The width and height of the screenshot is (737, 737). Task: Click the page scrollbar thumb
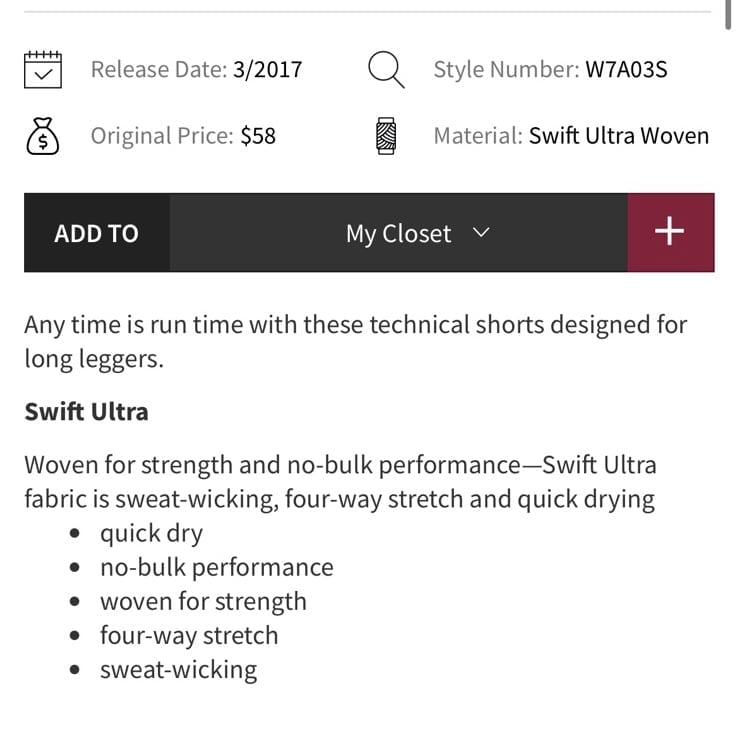tap(728, 15)
